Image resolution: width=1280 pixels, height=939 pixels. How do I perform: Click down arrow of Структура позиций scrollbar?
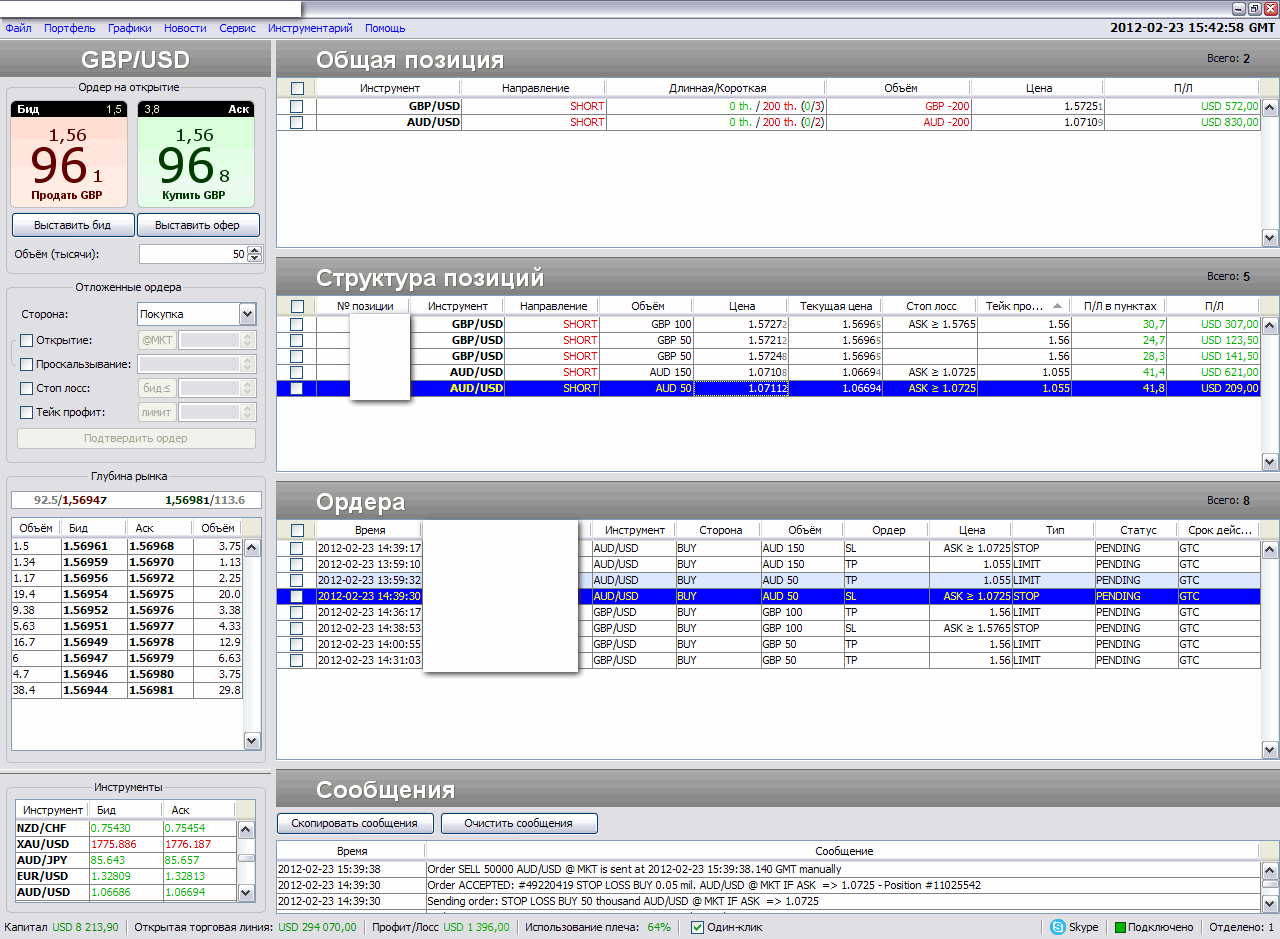point(1270,462)
